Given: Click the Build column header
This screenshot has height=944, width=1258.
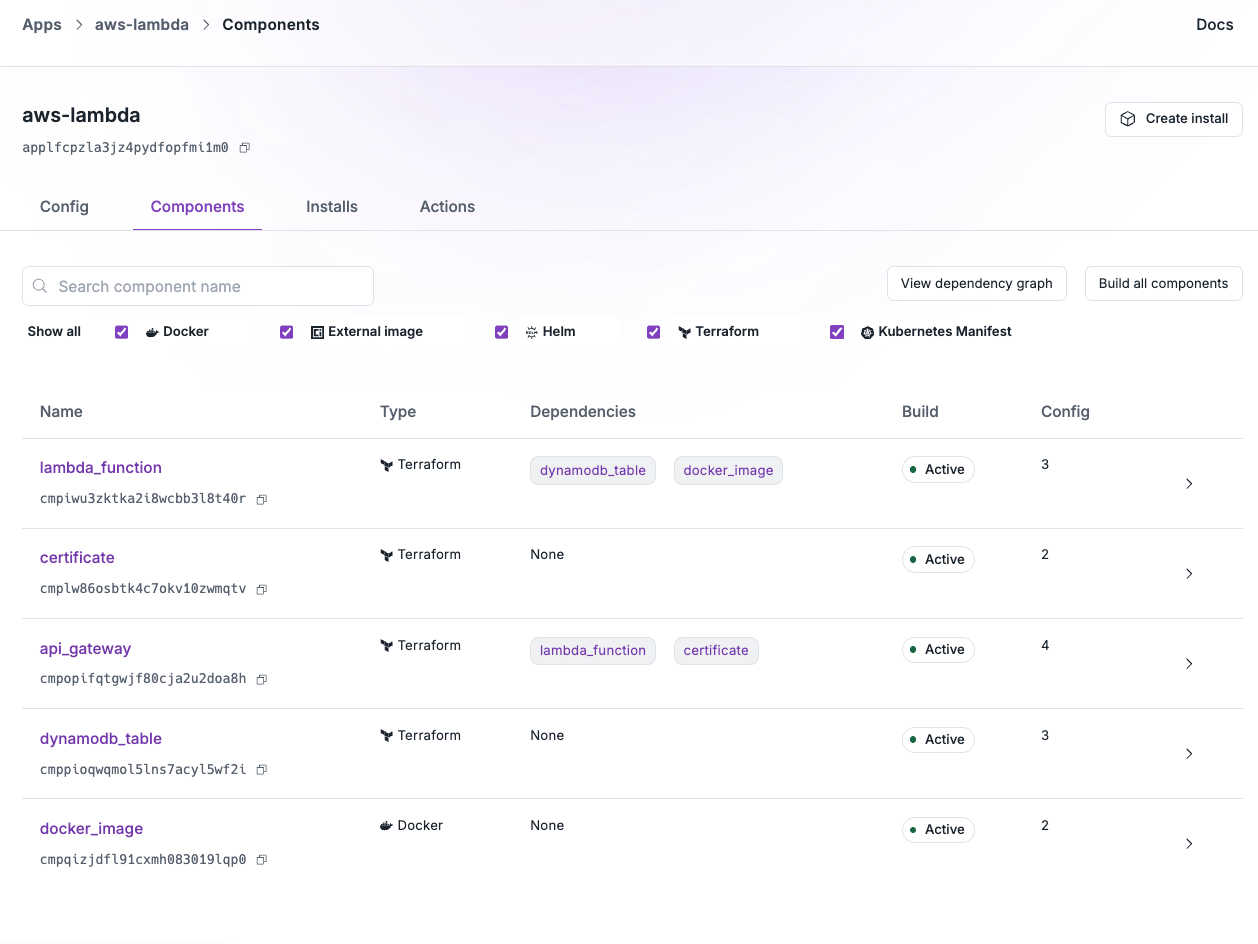Looking at the screenshot, I should click(920, 411).
